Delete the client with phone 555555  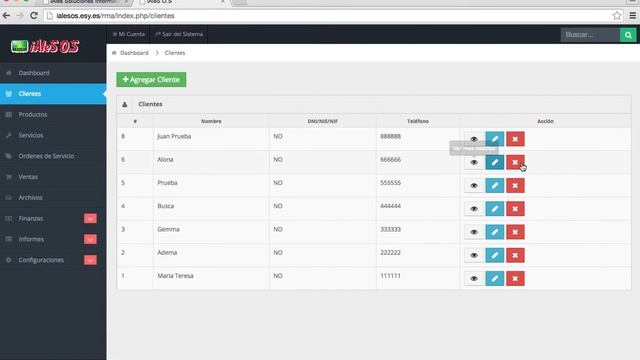click(x=515, y=186)
